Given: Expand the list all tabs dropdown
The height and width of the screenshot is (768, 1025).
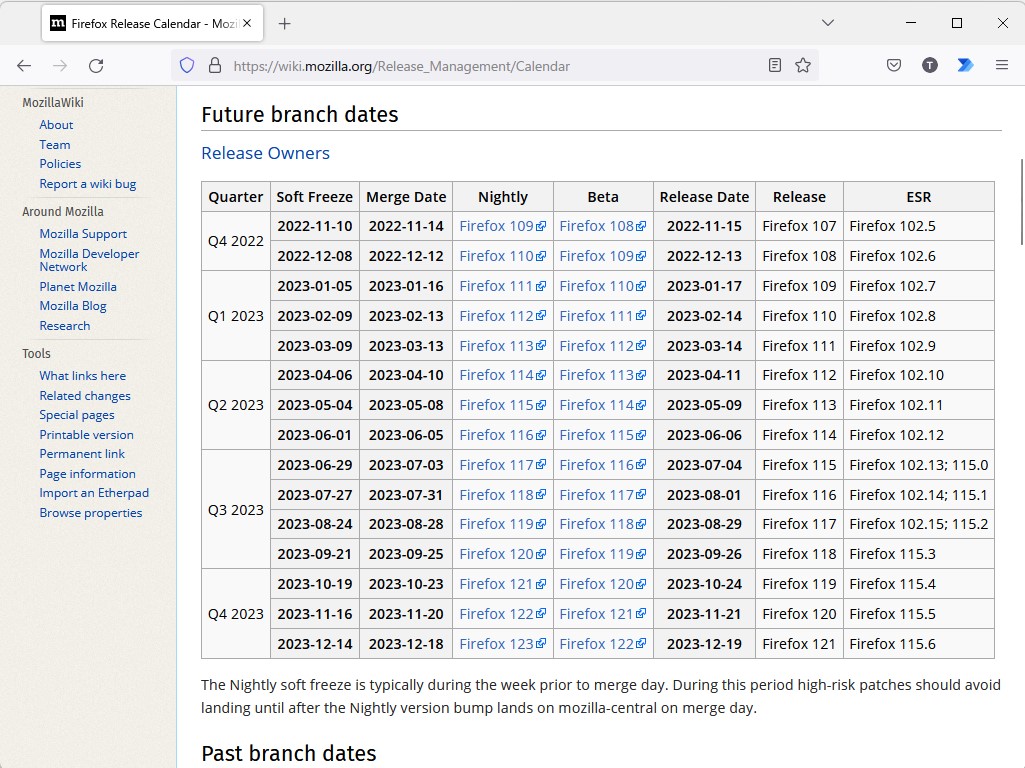Looking at the screenshot, I should click(x=827, y=23).
